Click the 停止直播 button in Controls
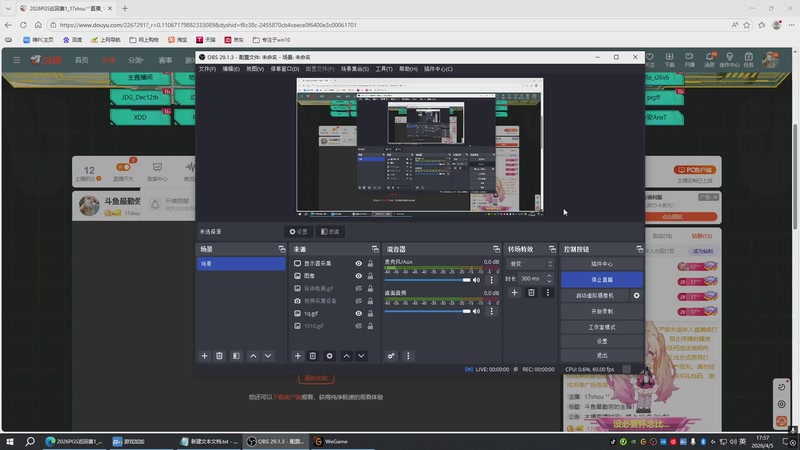Image resolution: width=800 pixels, height=450 pixels. [x=602, y=280]
